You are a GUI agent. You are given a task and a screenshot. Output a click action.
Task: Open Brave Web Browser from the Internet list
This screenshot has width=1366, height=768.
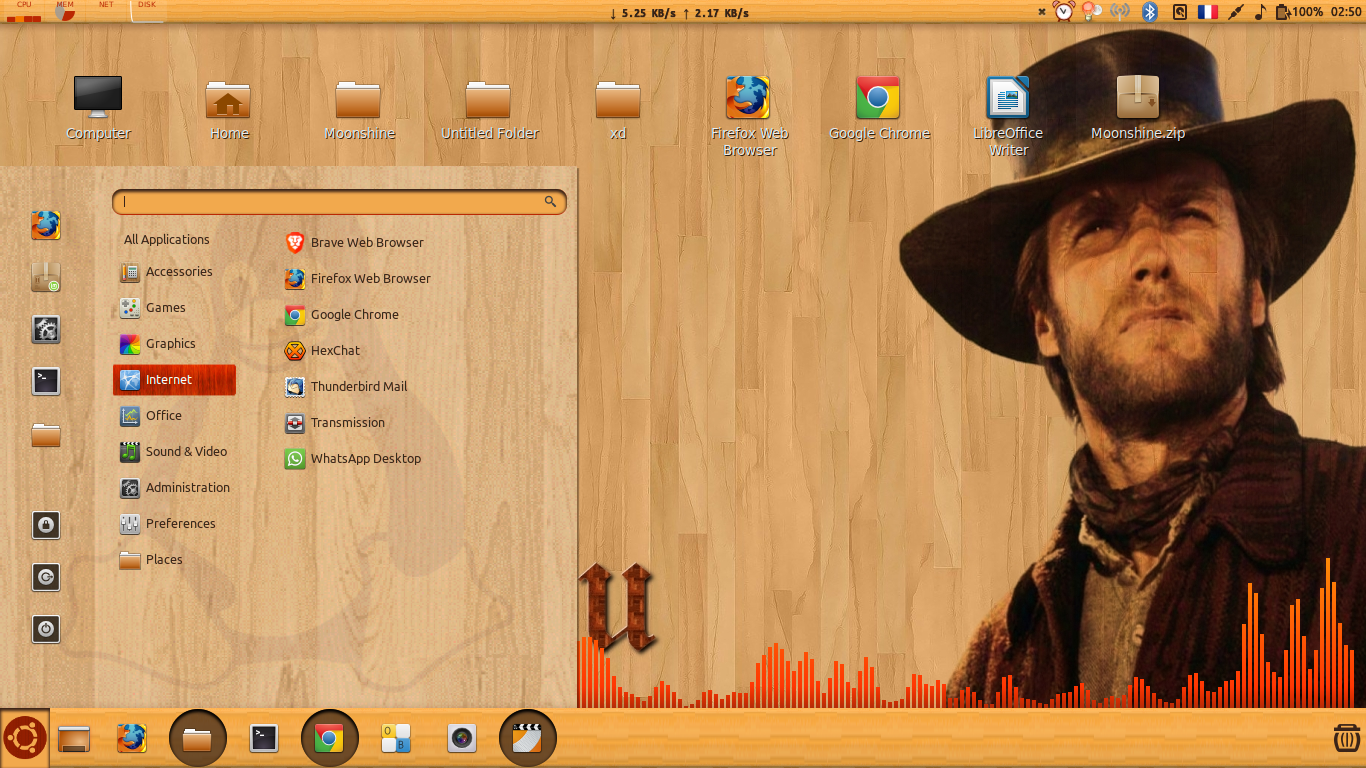coord(355,242)
